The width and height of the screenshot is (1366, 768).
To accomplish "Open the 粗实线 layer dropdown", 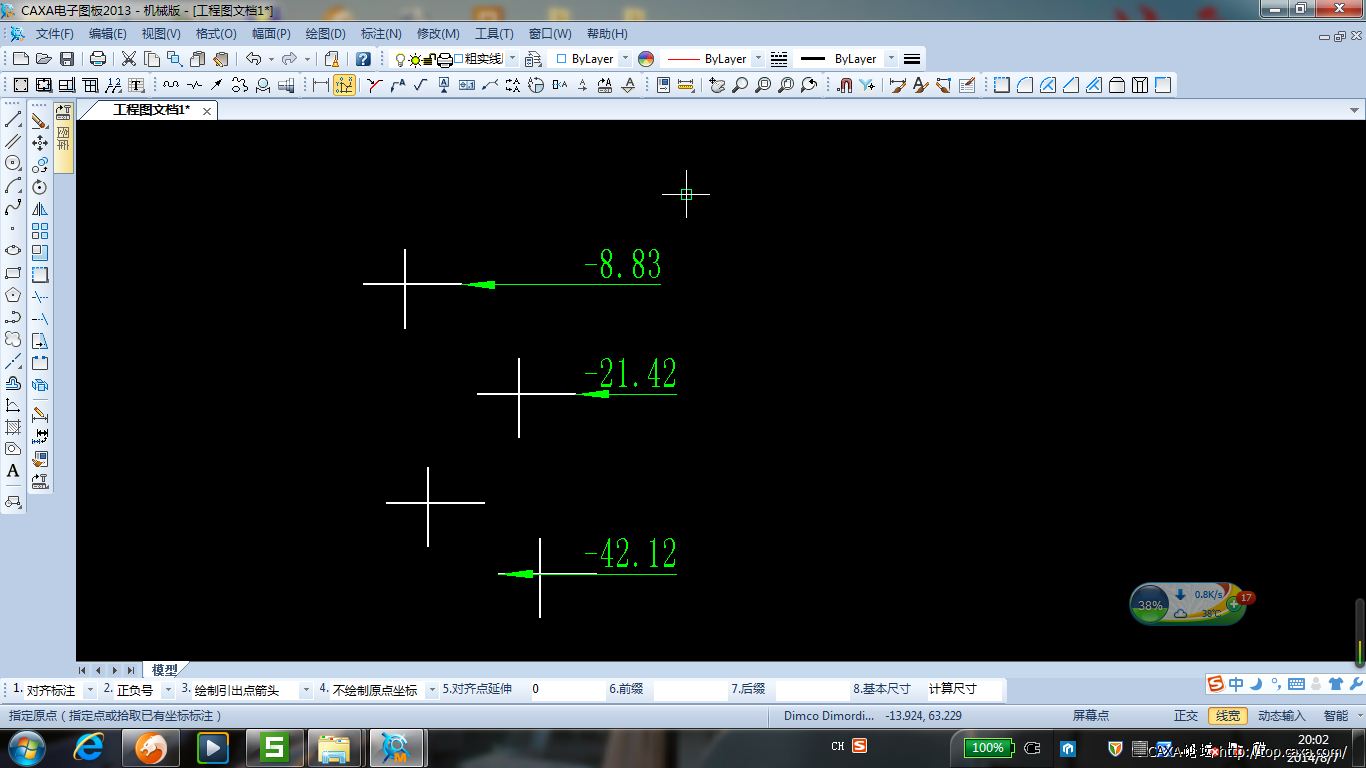I will (x=512, y=59).
